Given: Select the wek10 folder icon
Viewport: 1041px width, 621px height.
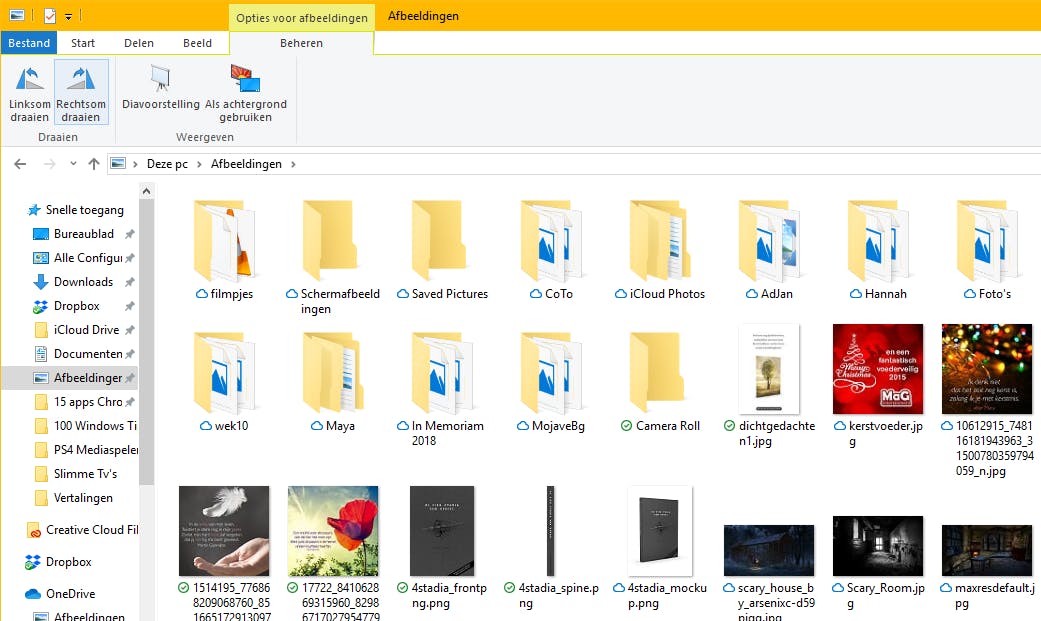Looking at the screenshot, I should click(224, 373).
